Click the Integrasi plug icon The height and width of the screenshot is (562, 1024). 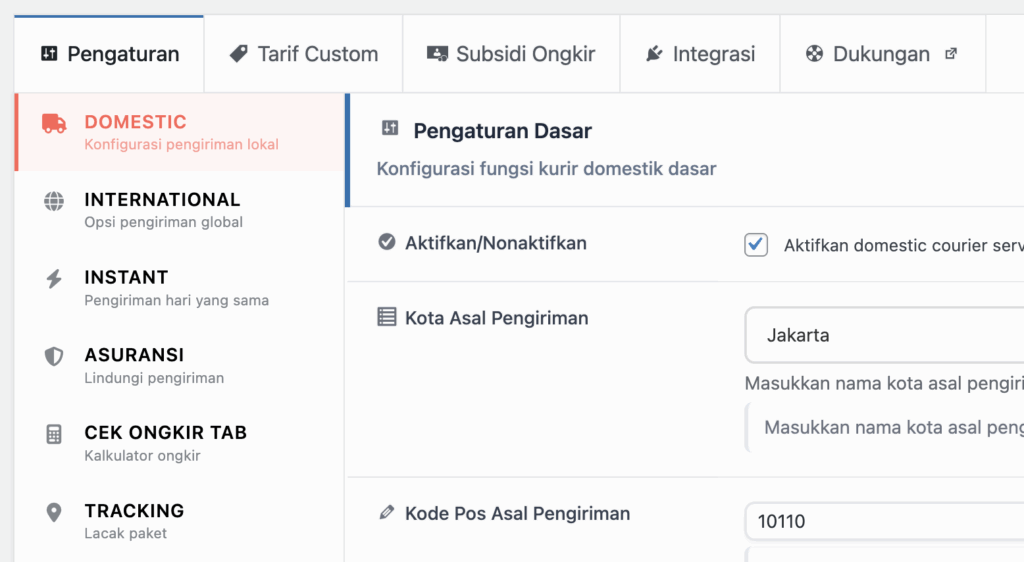tap(654, 54)
